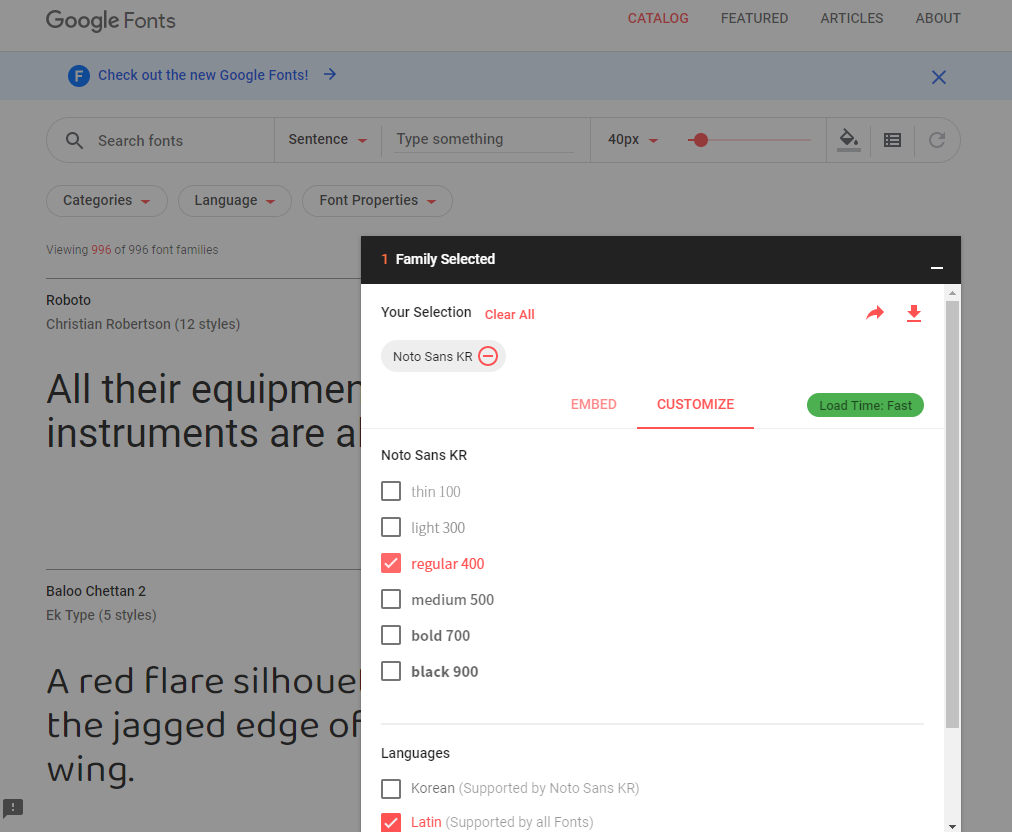
Task: Open the Baloo Chettan 2 font family
Action: click(96, 591)
